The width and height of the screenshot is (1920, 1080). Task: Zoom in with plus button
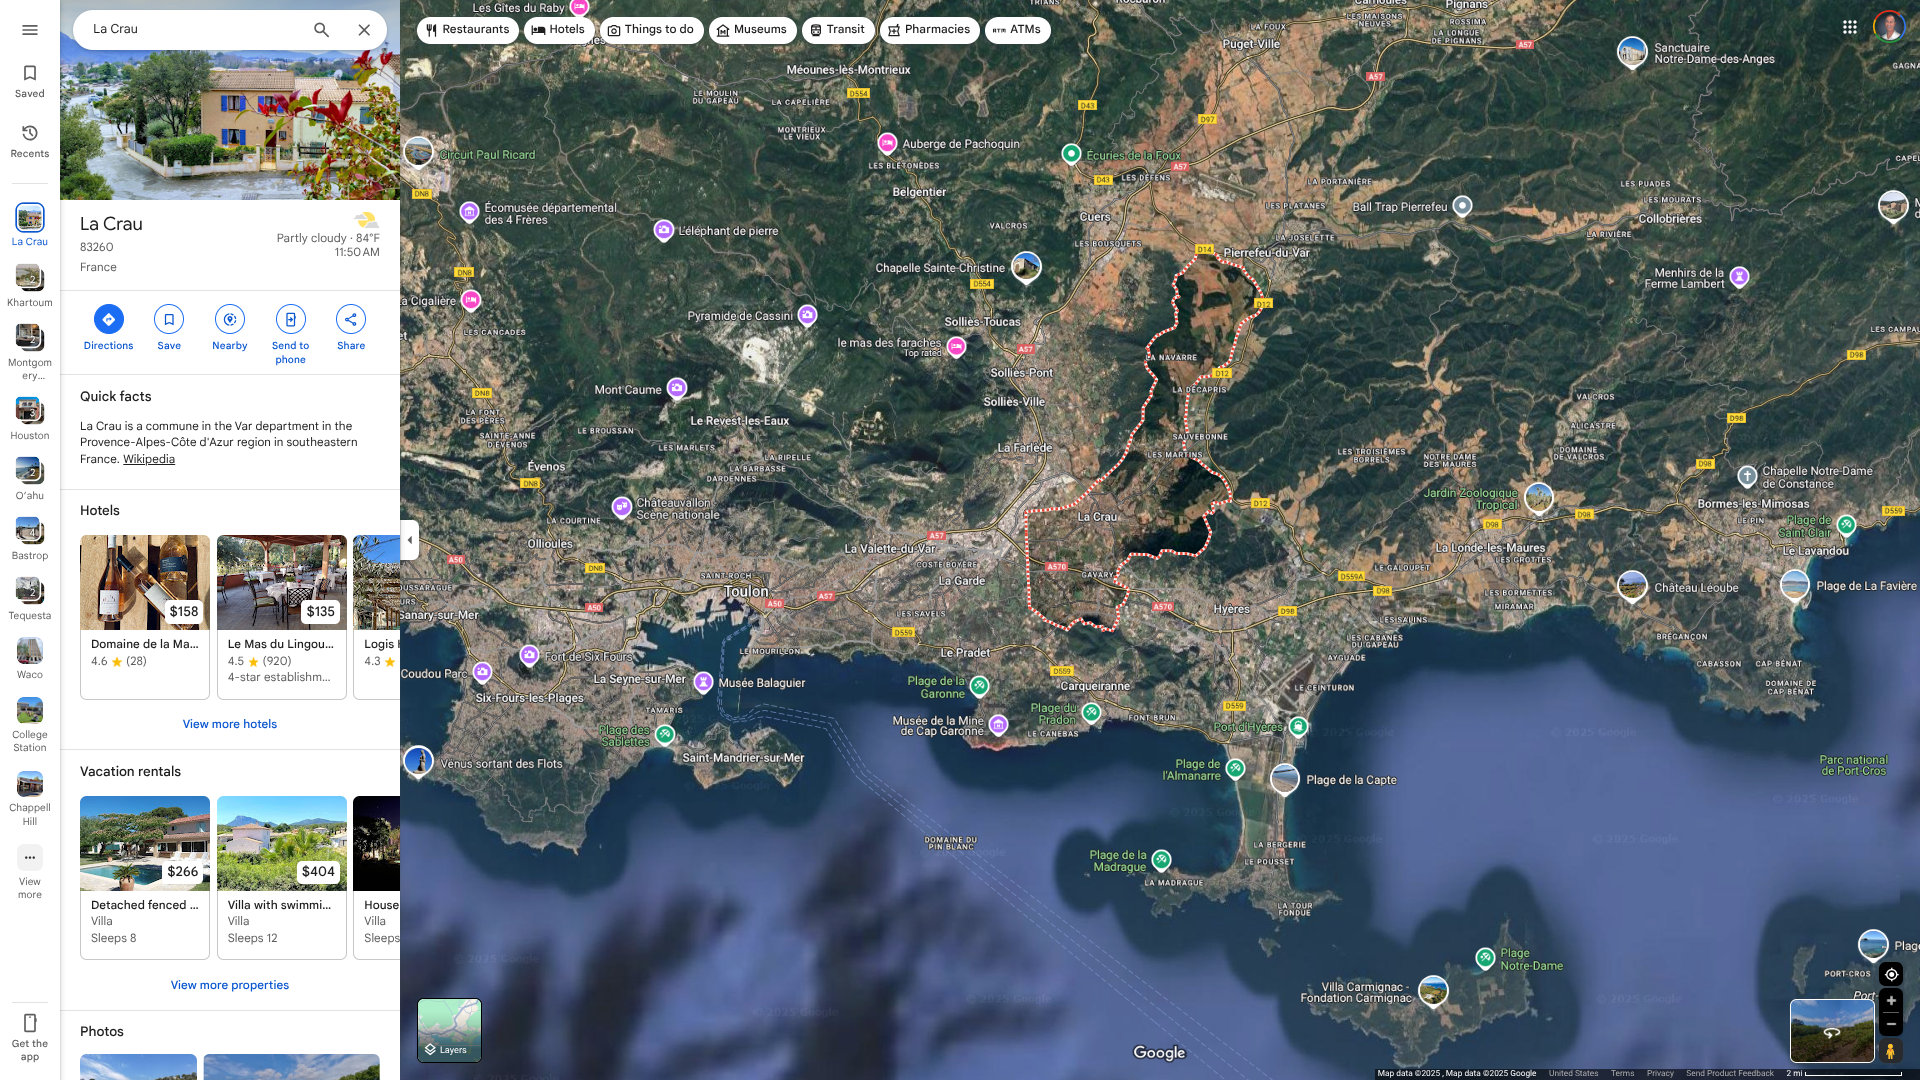[x=1891, y=1001]
